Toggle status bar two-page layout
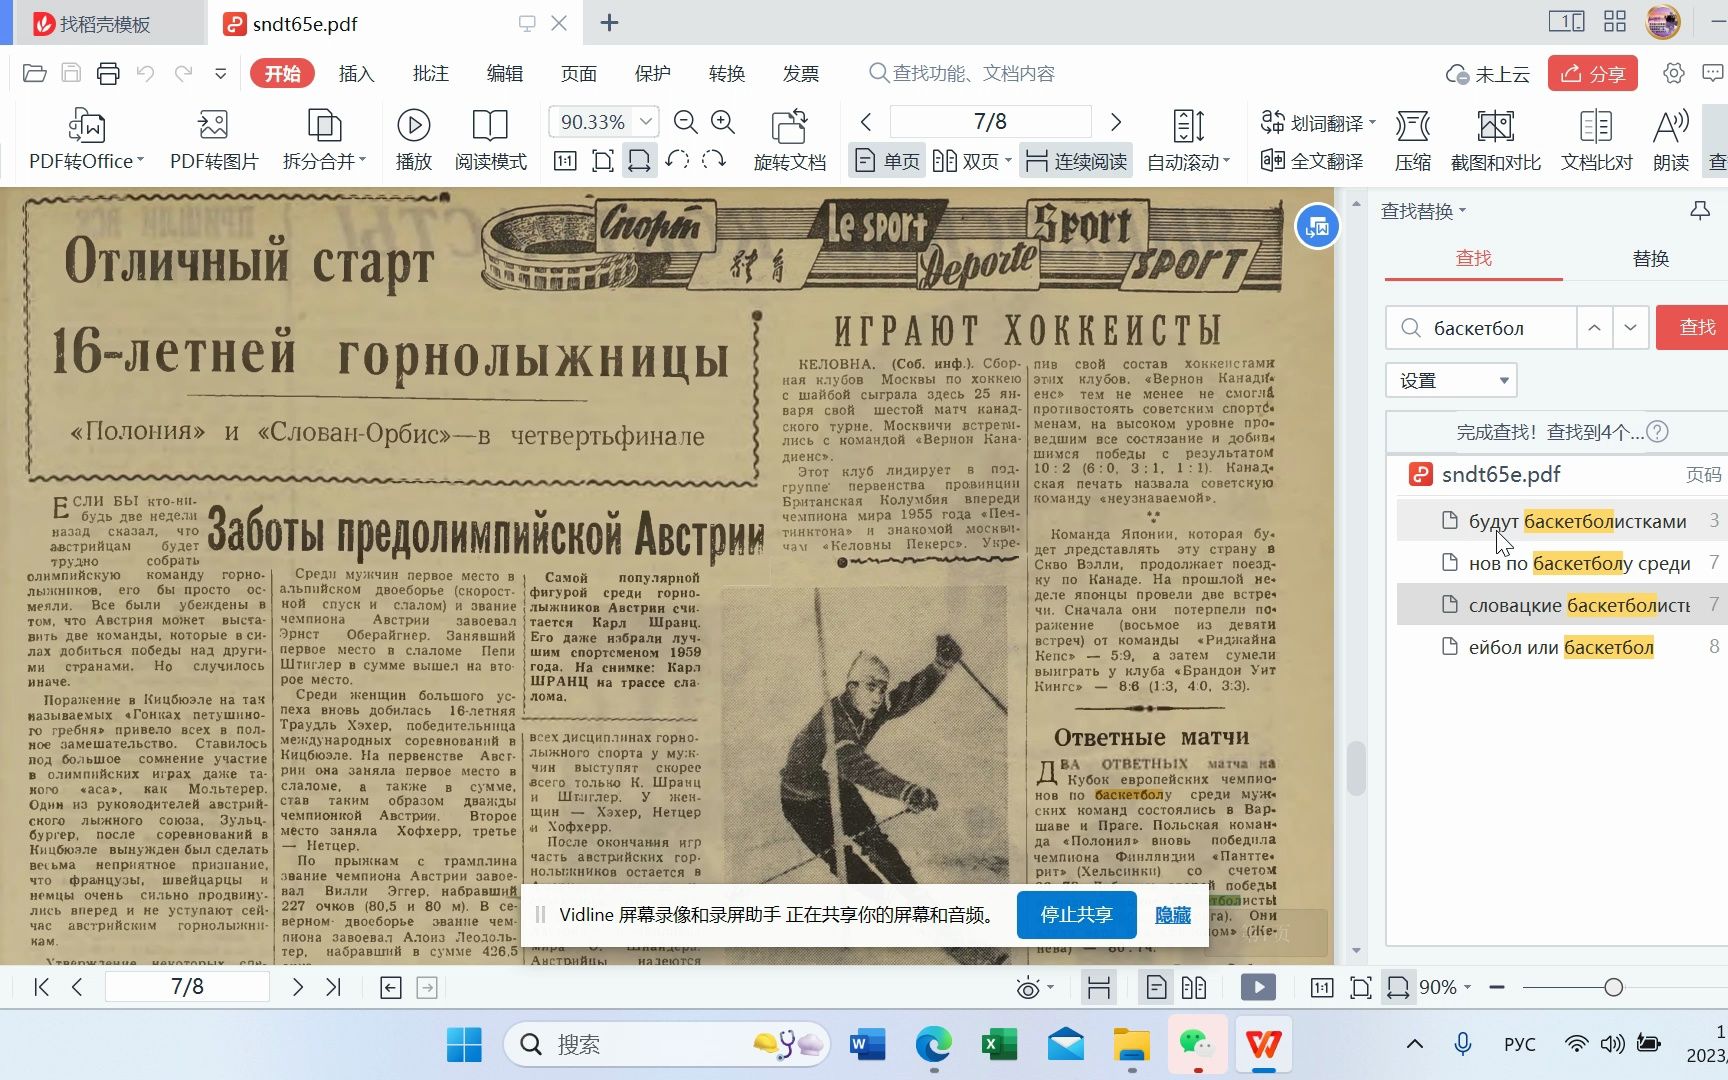The height and width of the screenshot is (1080, 1728). click(1194, 988)
